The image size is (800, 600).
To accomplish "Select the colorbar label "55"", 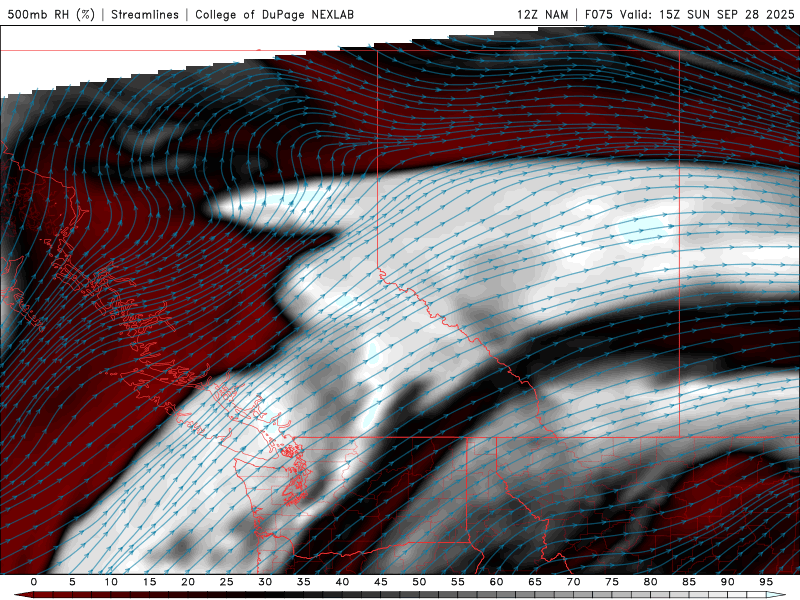I will (x=458, y=582).
